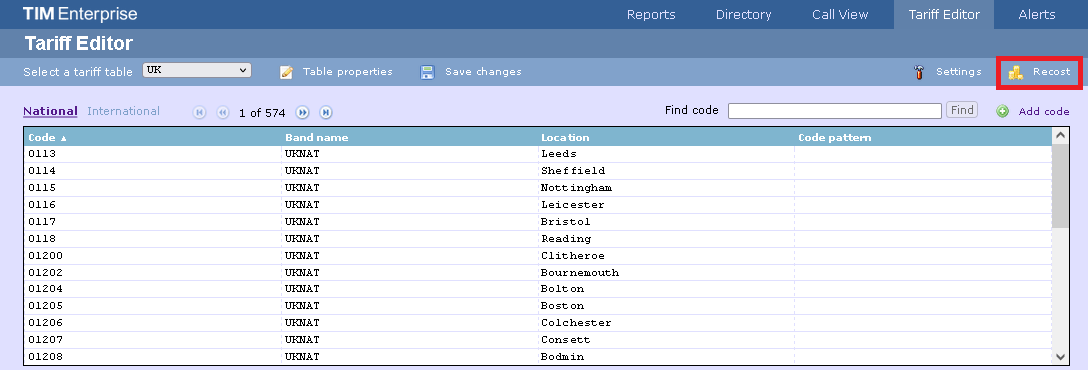The width and height of the screenshot is (1088, 370).
Task: Select code 0117 cell
Action: [x=153, y=222]
